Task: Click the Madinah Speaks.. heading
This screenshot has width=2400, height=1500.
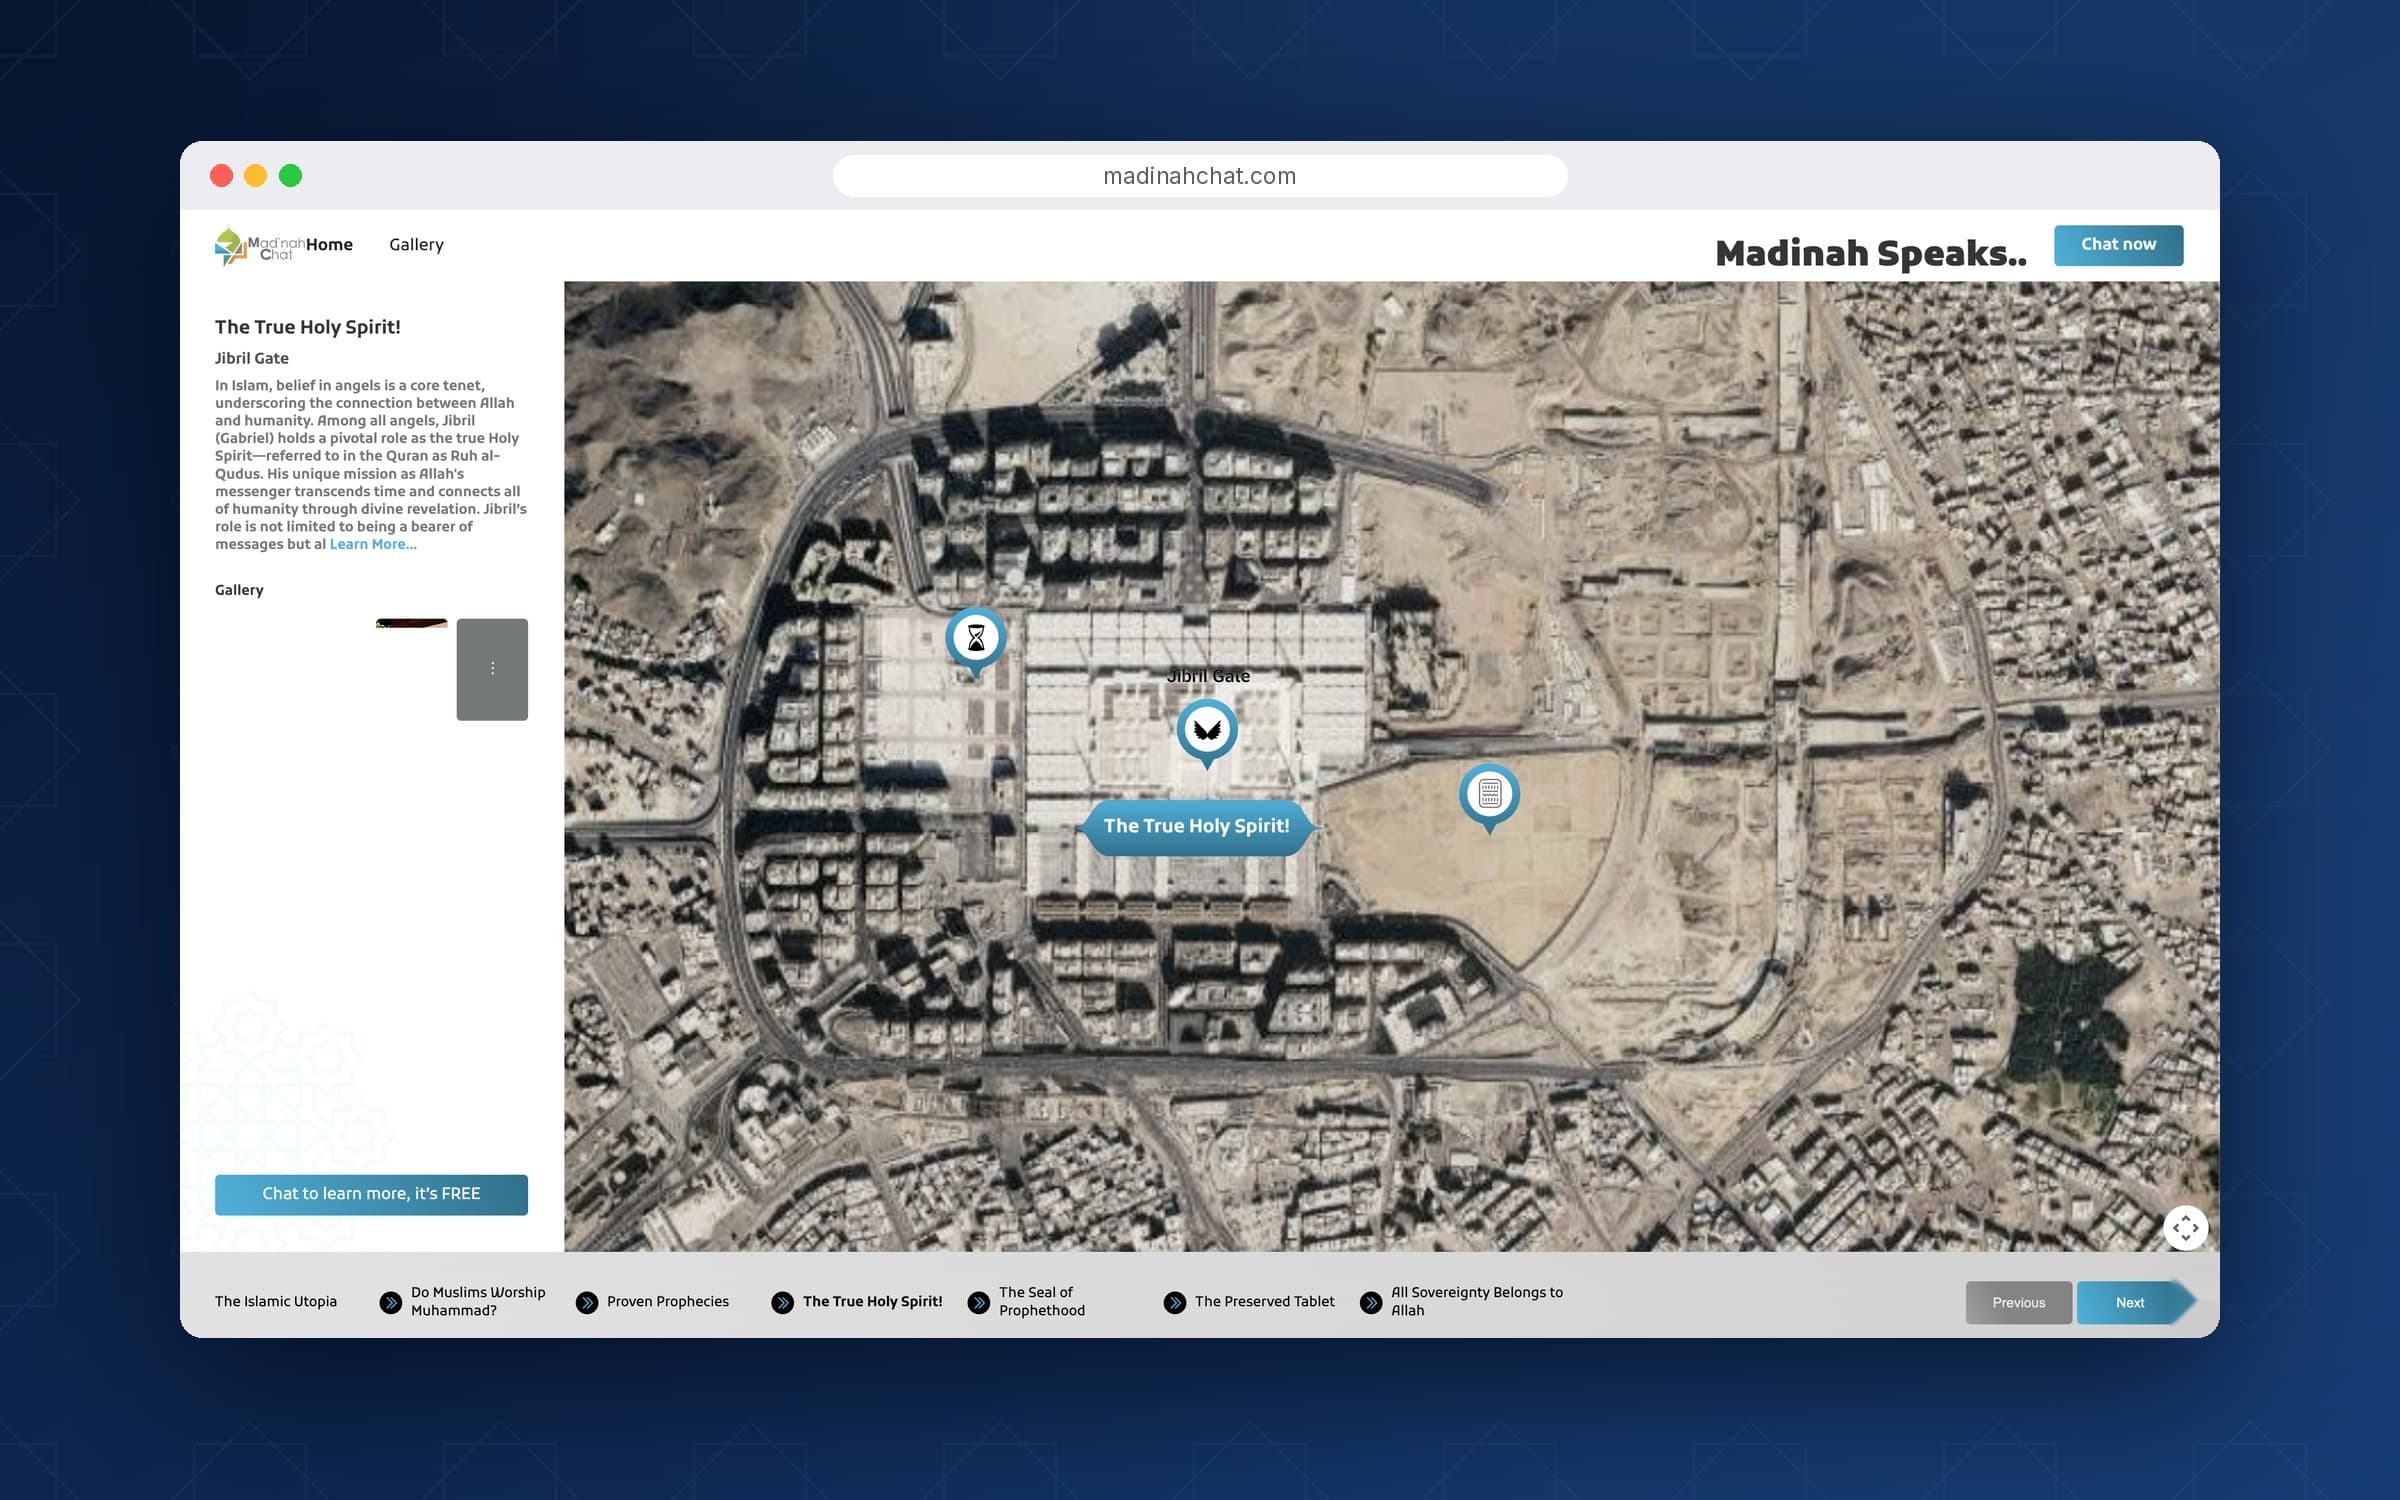Action: 1871,253
